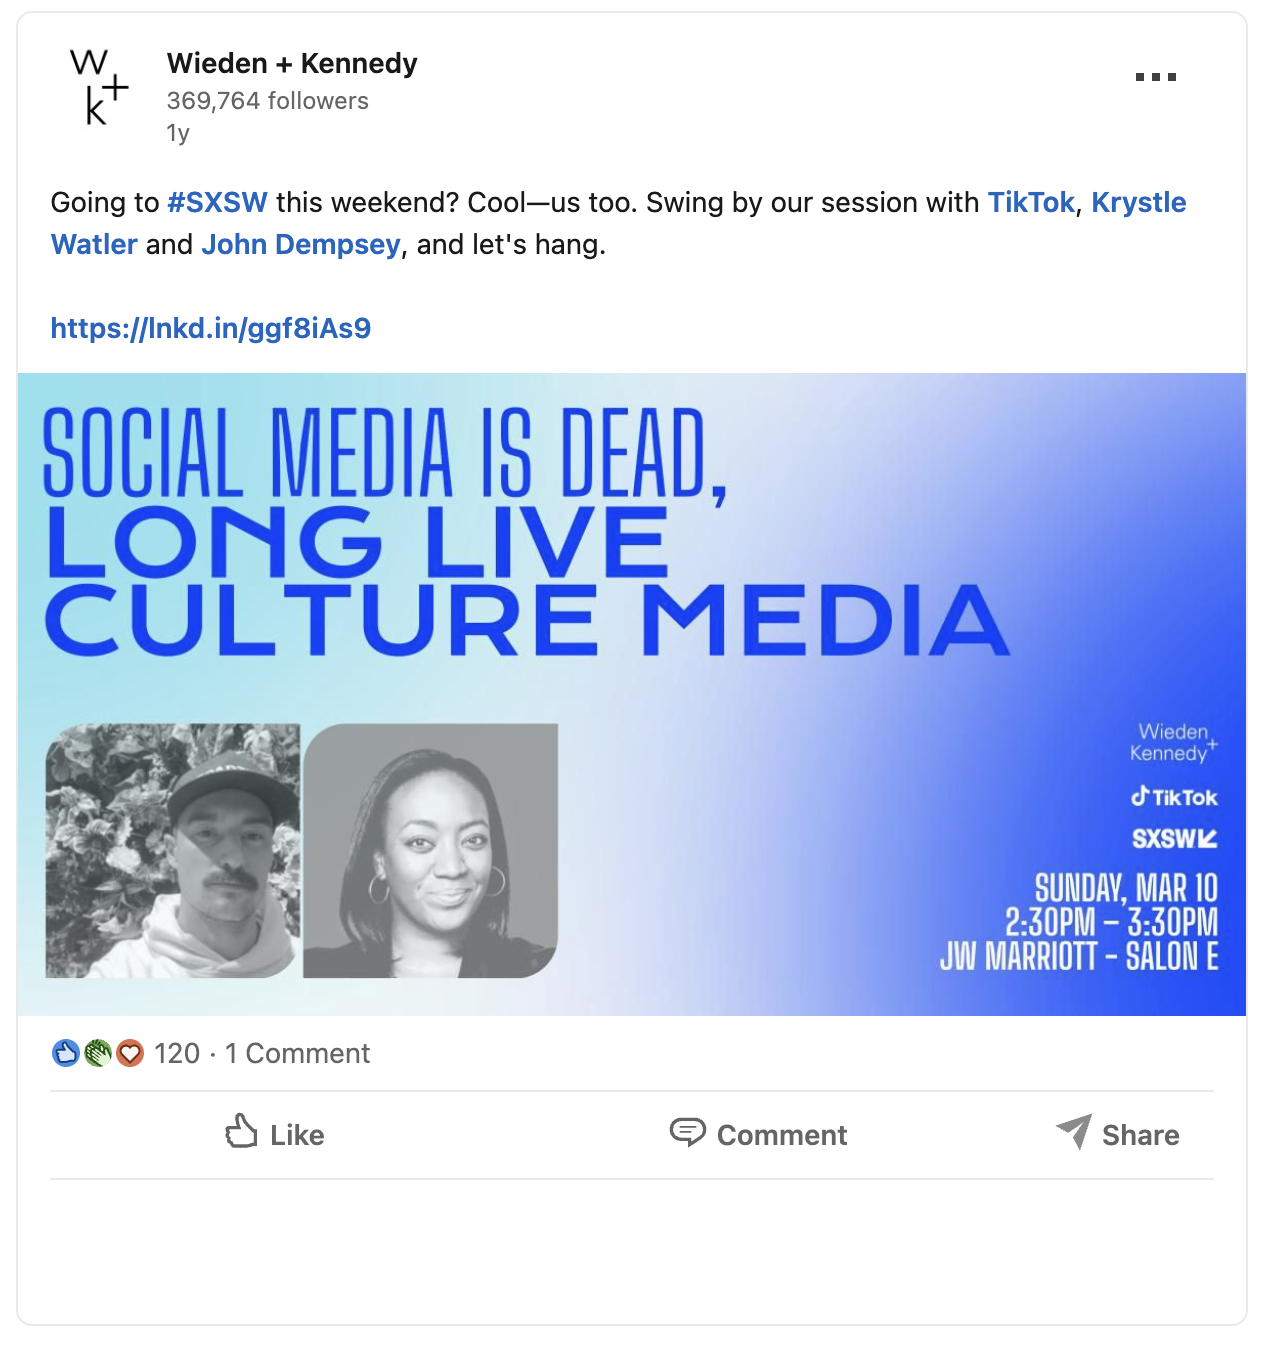Open the three-dot post options menu
The height and width of the screenshot is (1350, 1264).
coord(1155,77)
